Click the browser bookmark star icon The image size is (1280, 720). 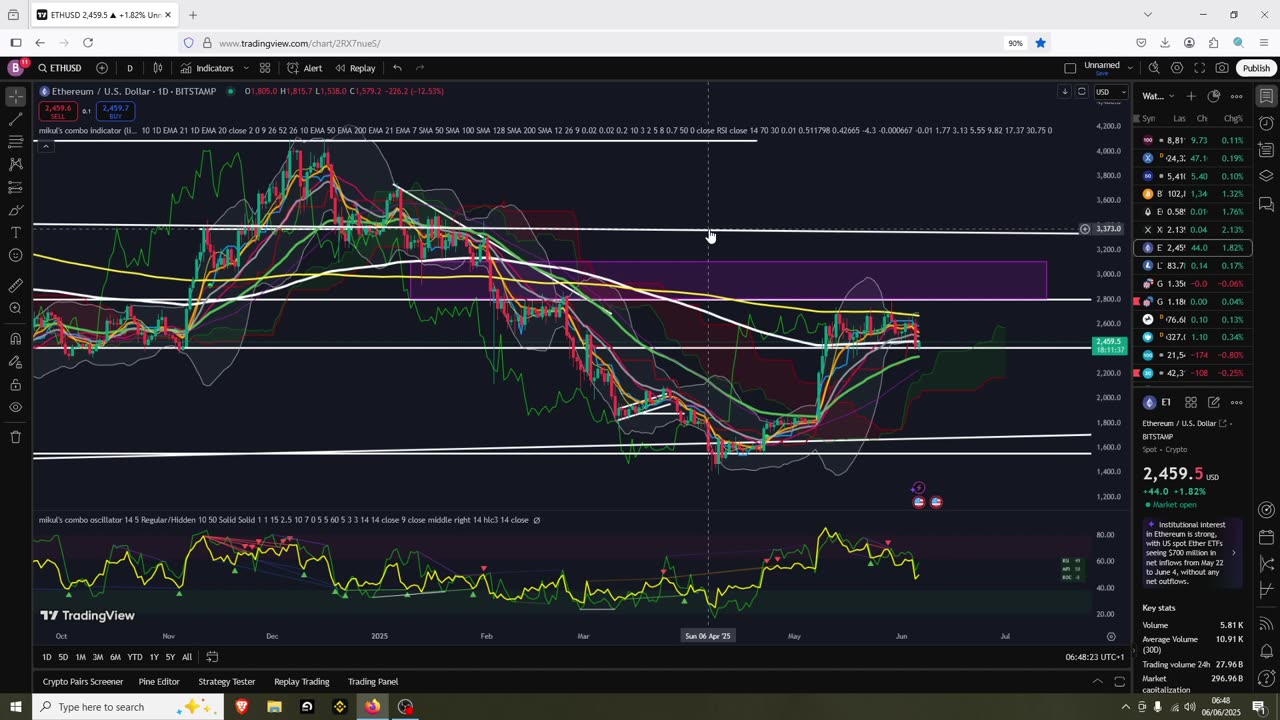pos(1040,43)
